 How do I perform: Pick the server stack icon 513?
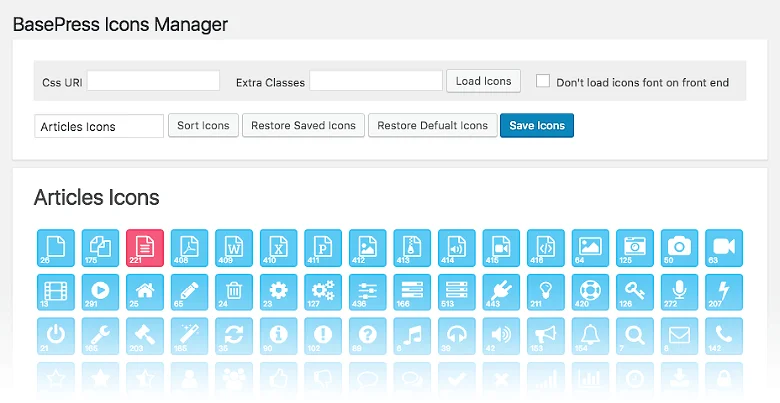457,292
